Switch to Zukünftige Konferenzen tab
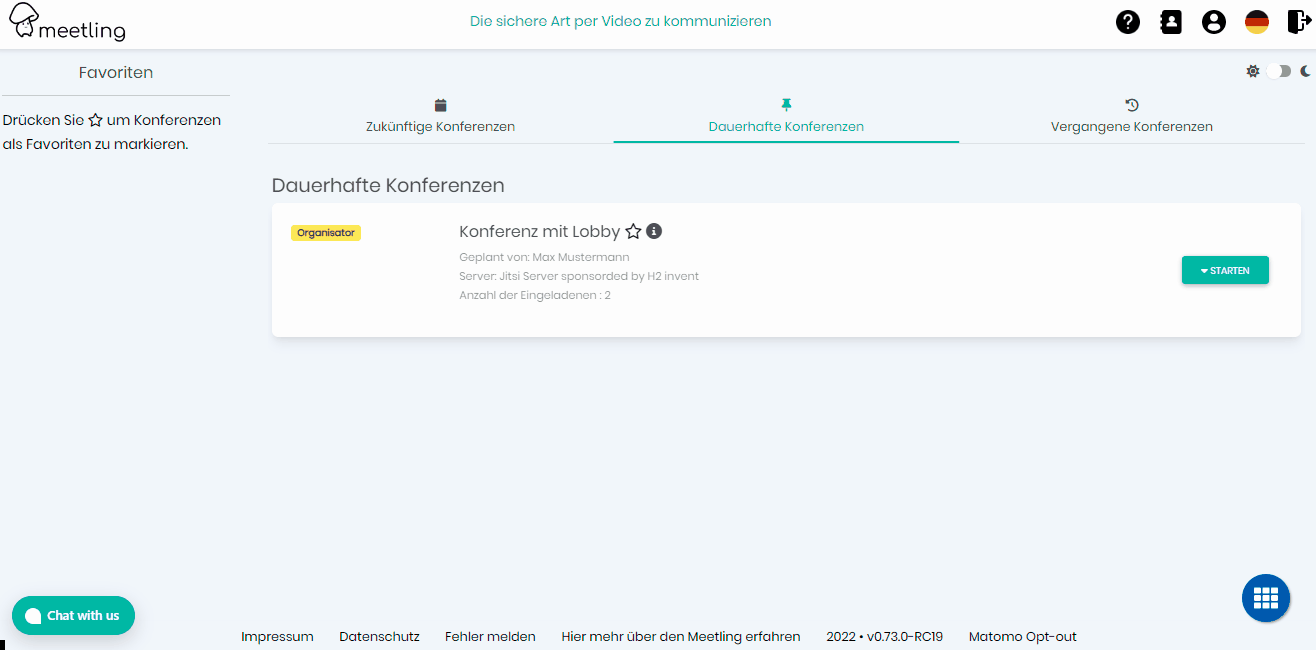This screenshot has height=650, width=1316. coord(440,126)
